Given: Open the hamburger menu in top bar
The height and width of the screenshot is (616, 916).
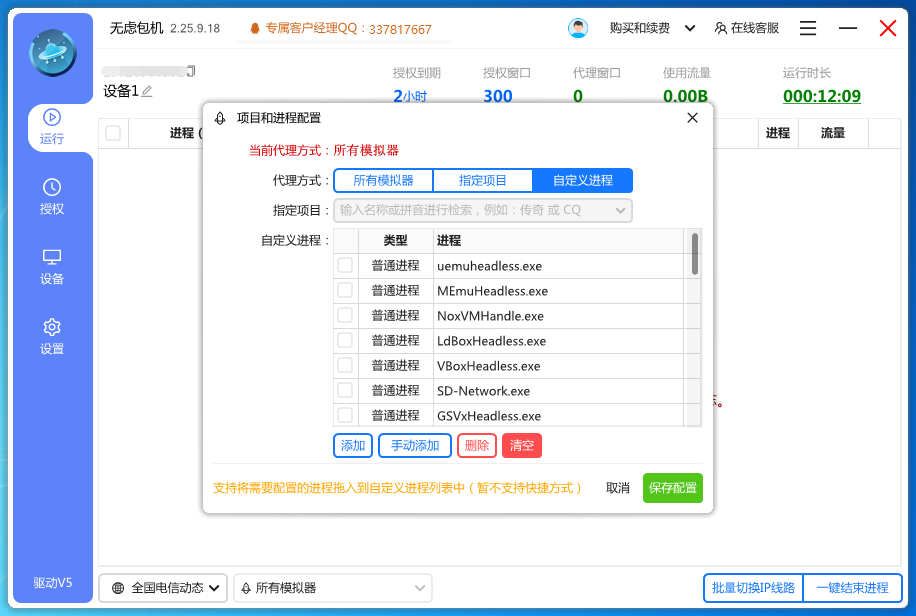Looking at the screenshot, I should pyautogui.click(x=807, y=28).
